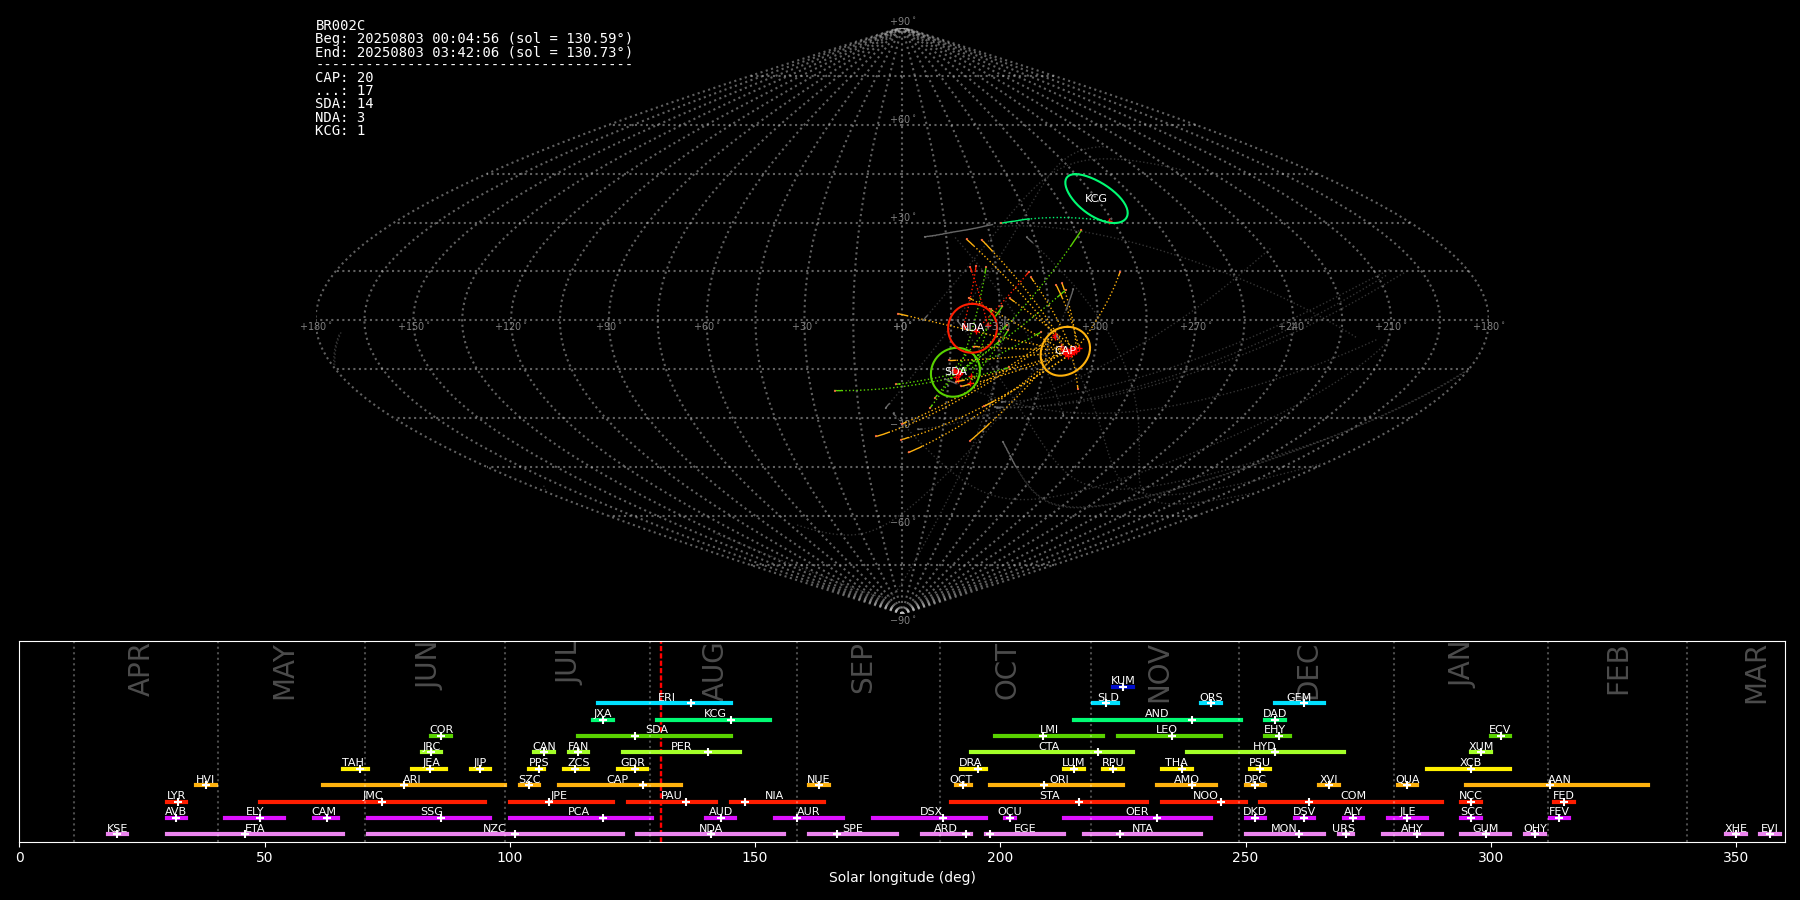Click the ECV shower marker in timeline
This screenshot has width=1800, height=900.
1500,736
